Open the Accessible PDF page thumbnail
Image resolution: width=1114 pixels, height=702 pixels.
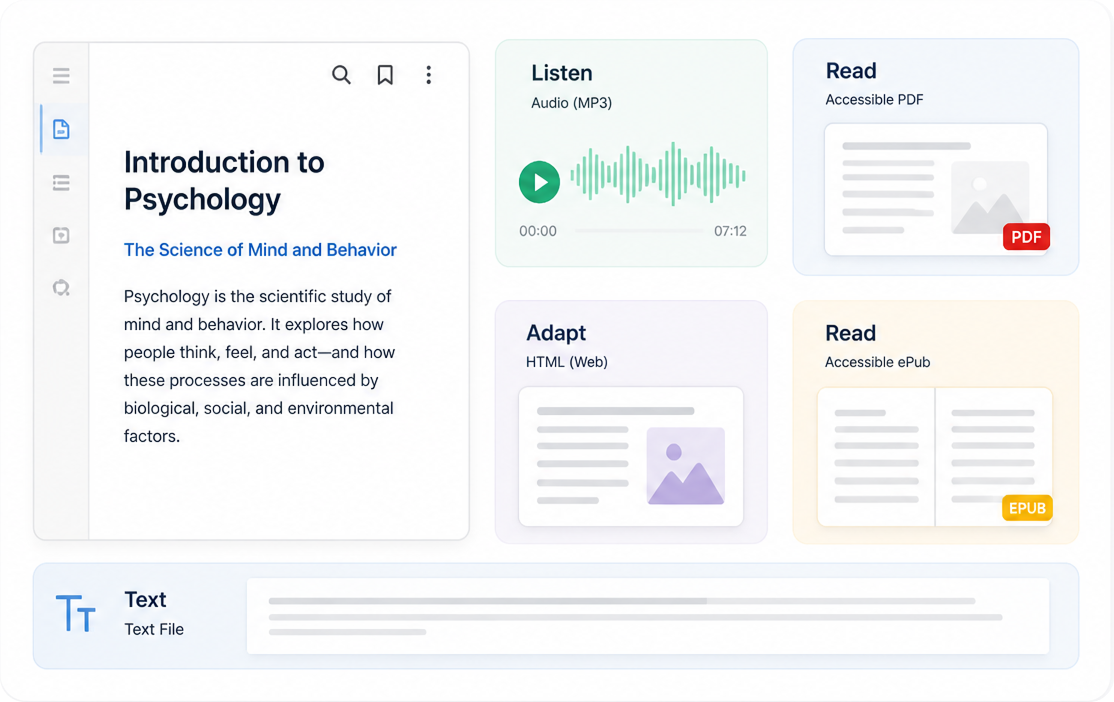tap(936, 189)
